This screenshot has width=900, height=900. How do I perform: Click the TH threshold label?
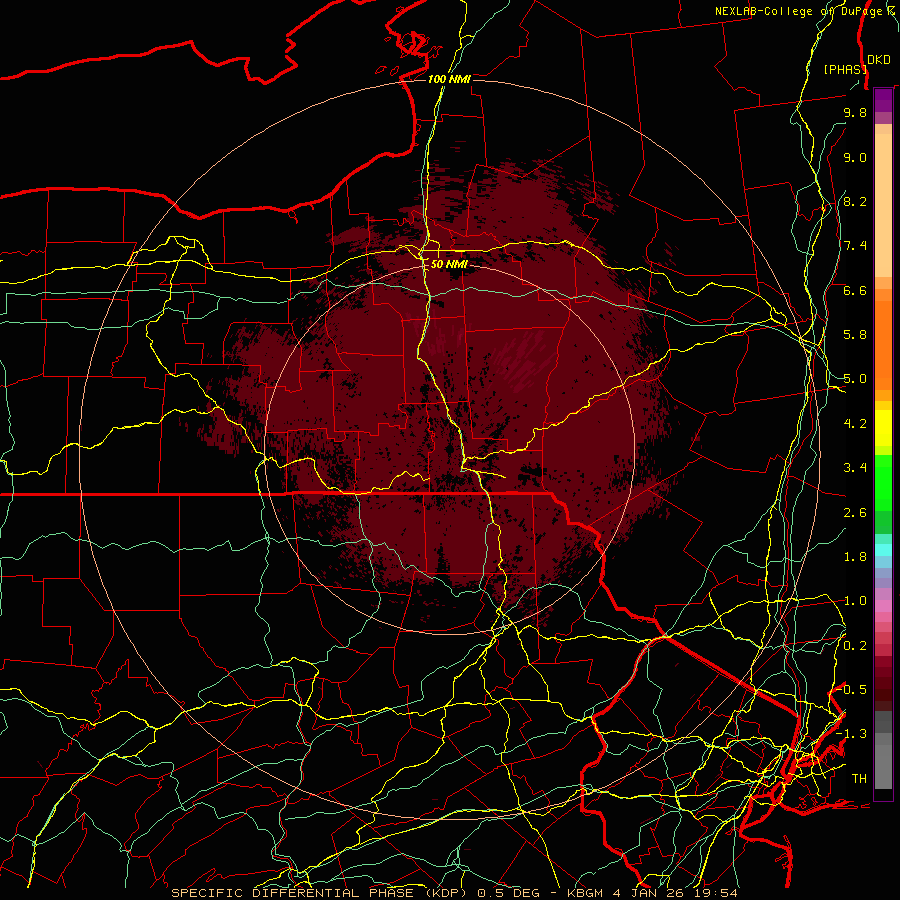coord(859,779)
